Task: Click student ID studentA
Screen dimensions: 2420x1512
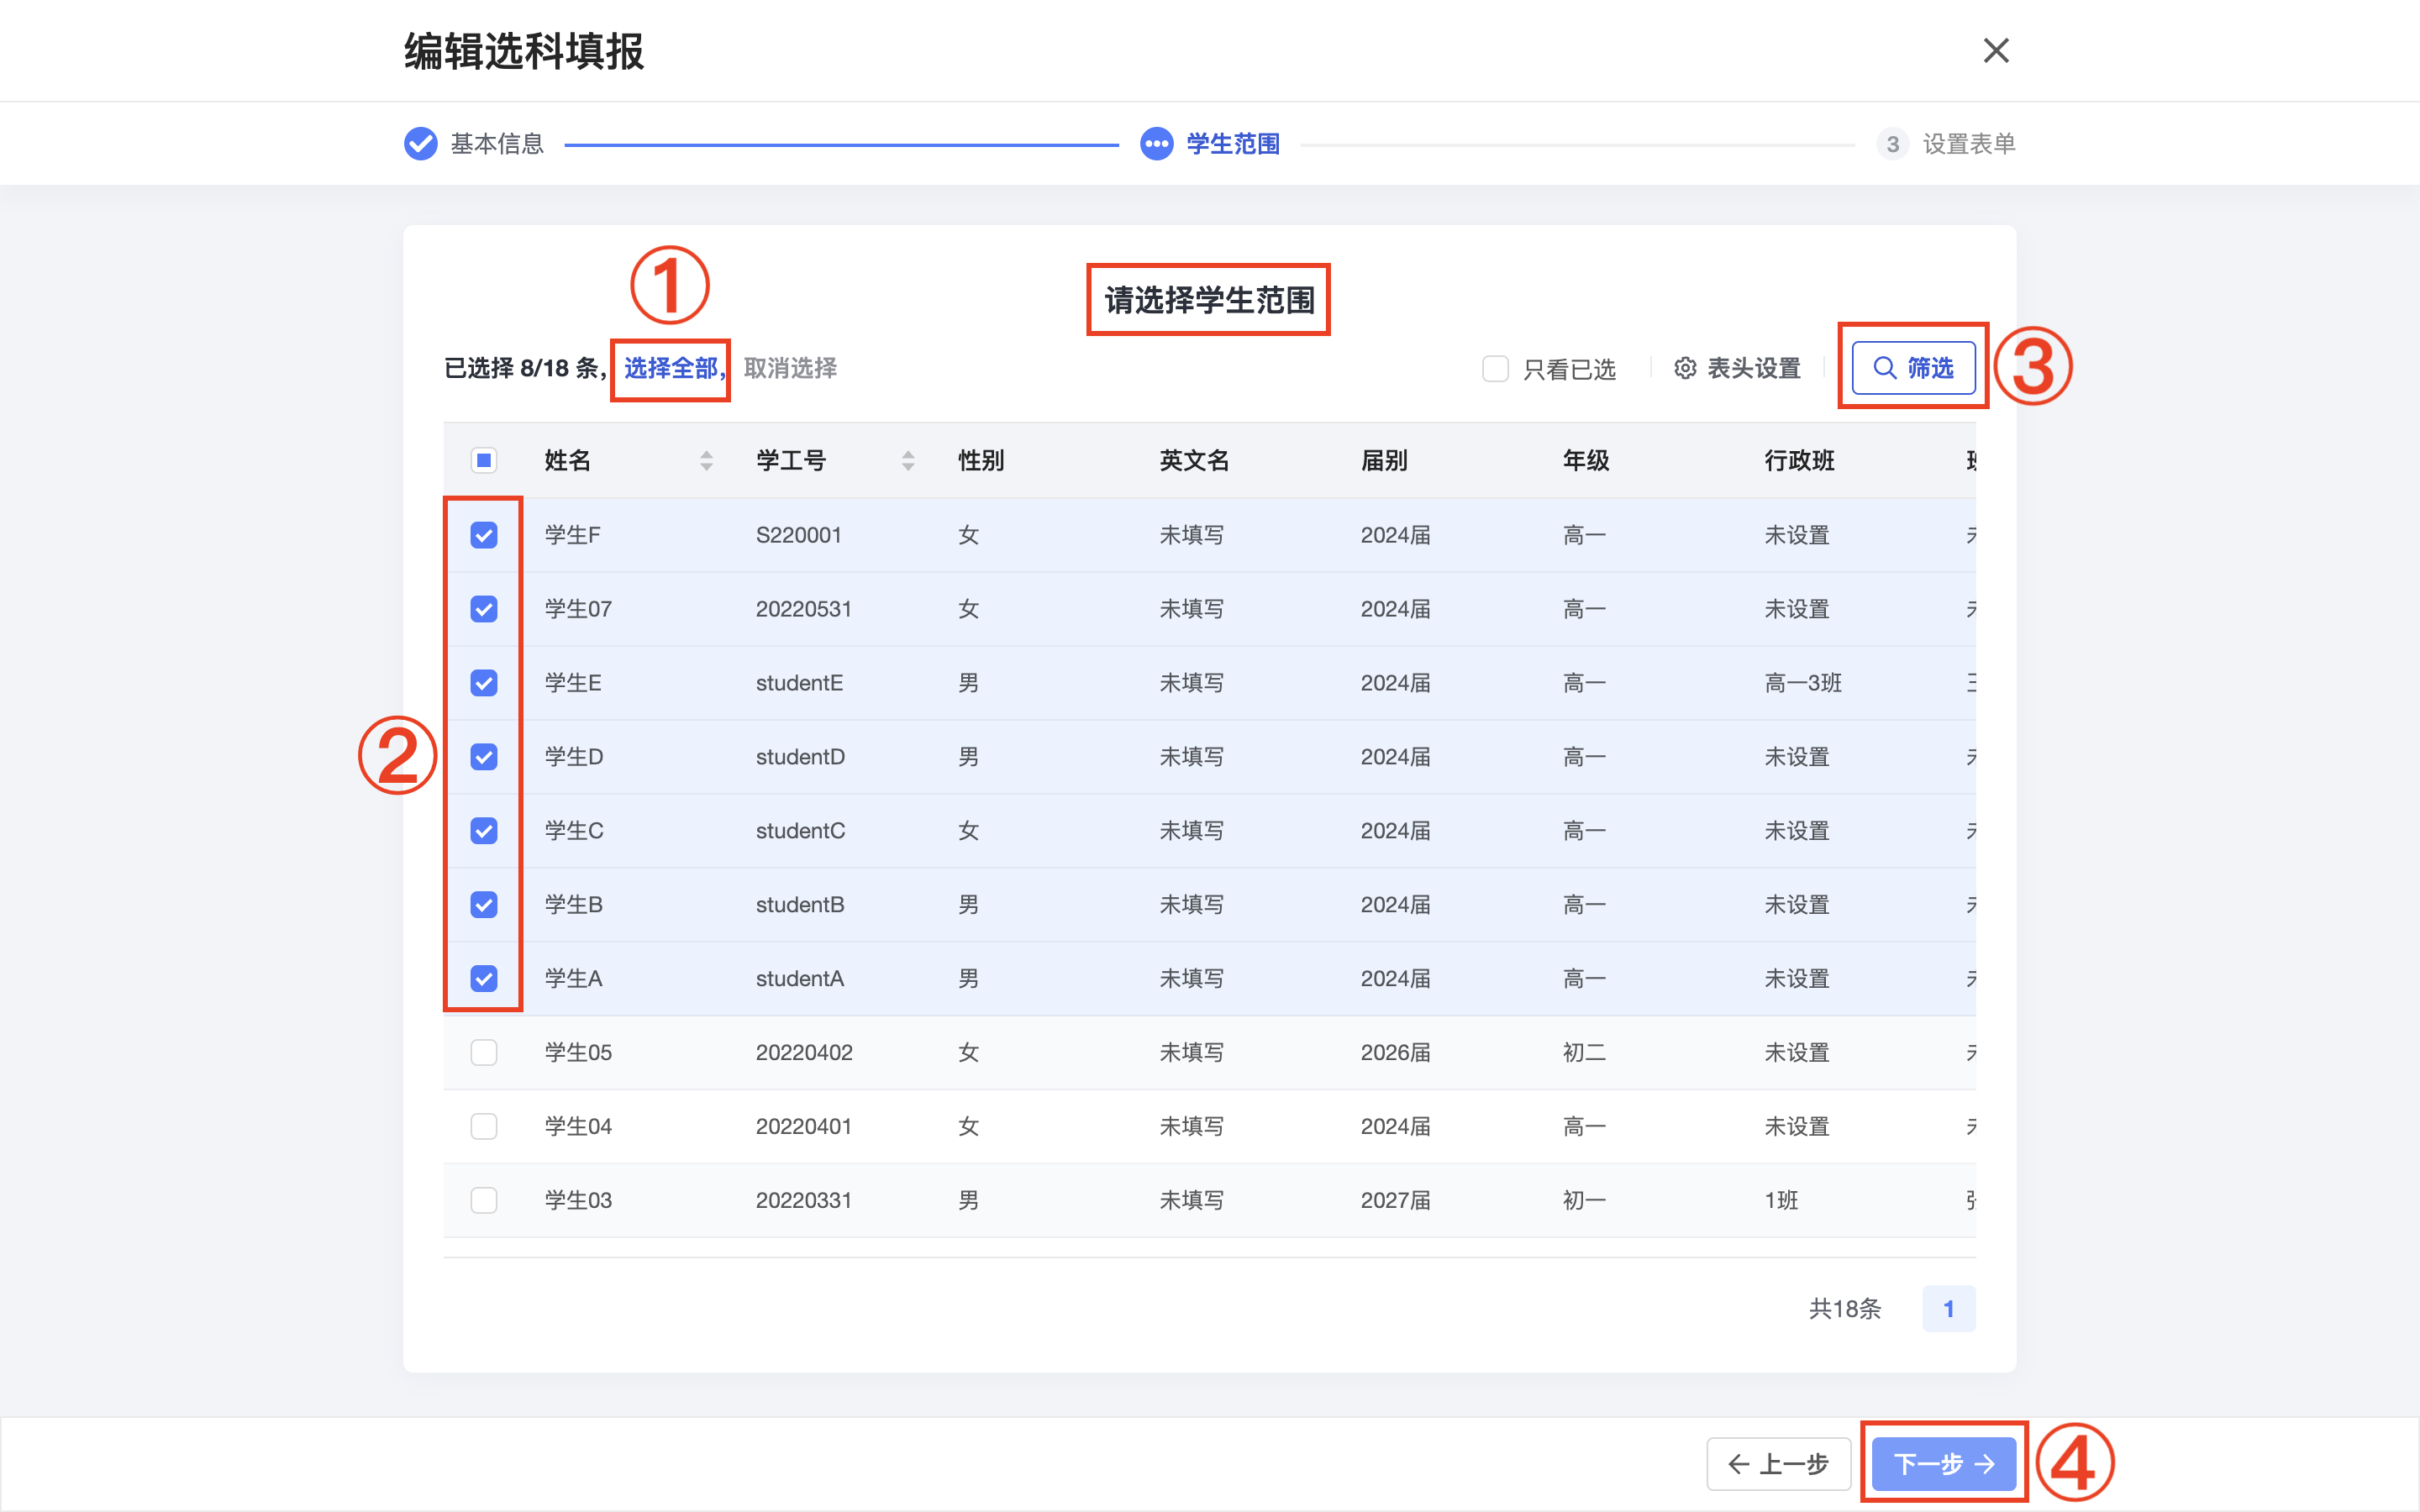Action: (800, 978)
